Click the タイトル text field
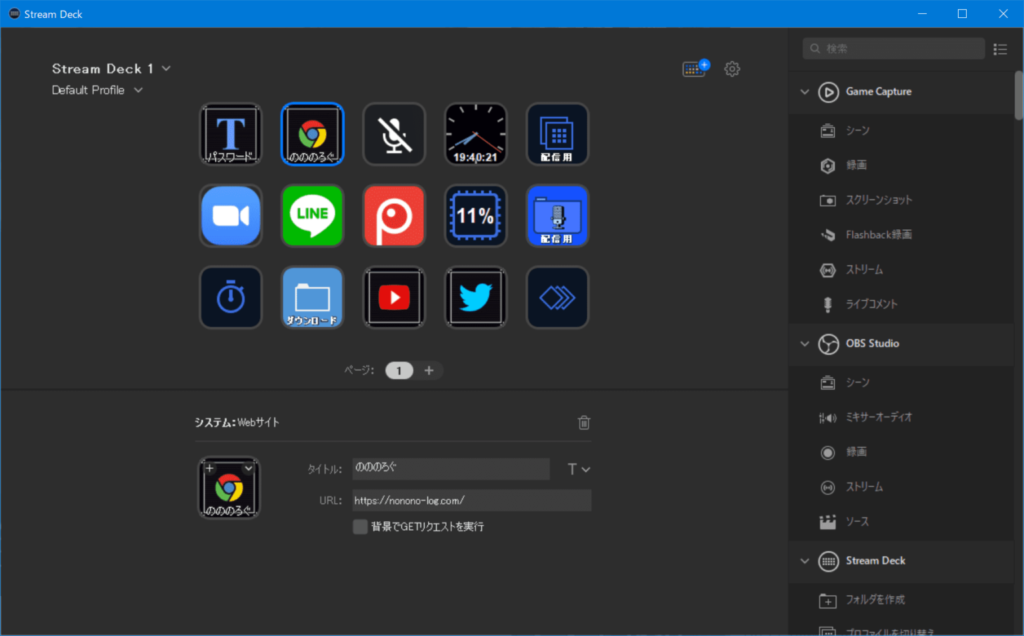The image size is (1024, 636). tap(451, 468)
